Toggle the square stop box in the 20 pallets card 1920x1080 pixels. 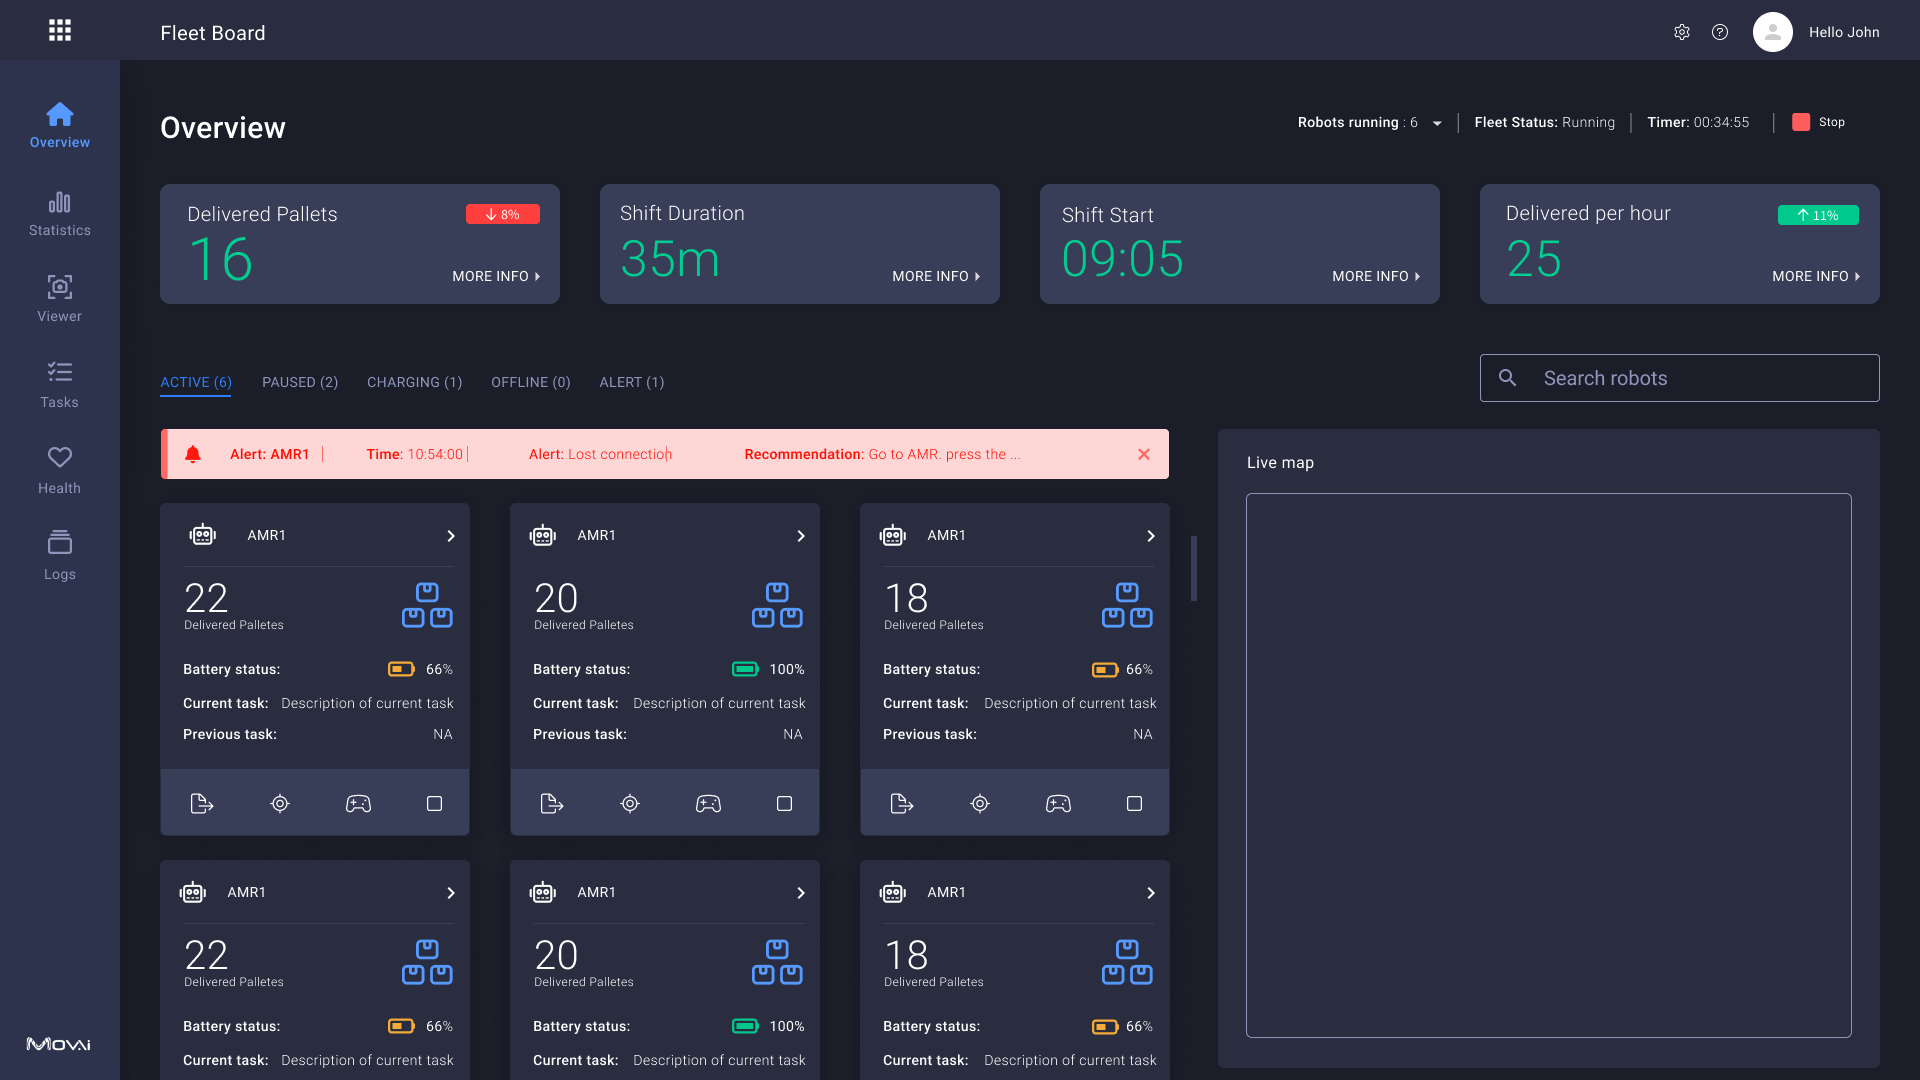click(x=784, y=803)
